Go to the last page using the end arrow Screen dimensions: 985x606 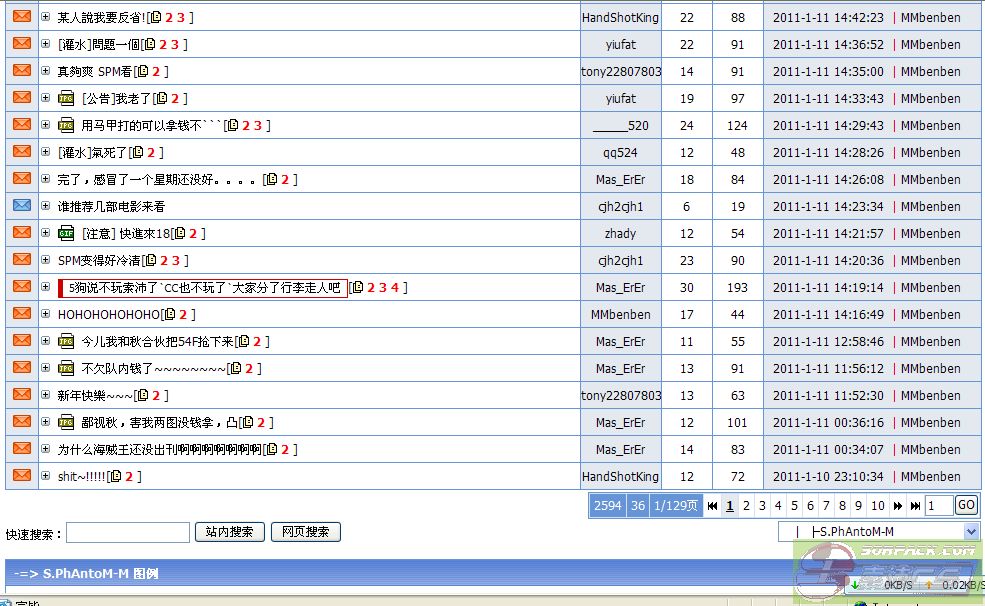pyautogui.click(x=915, y=506)
